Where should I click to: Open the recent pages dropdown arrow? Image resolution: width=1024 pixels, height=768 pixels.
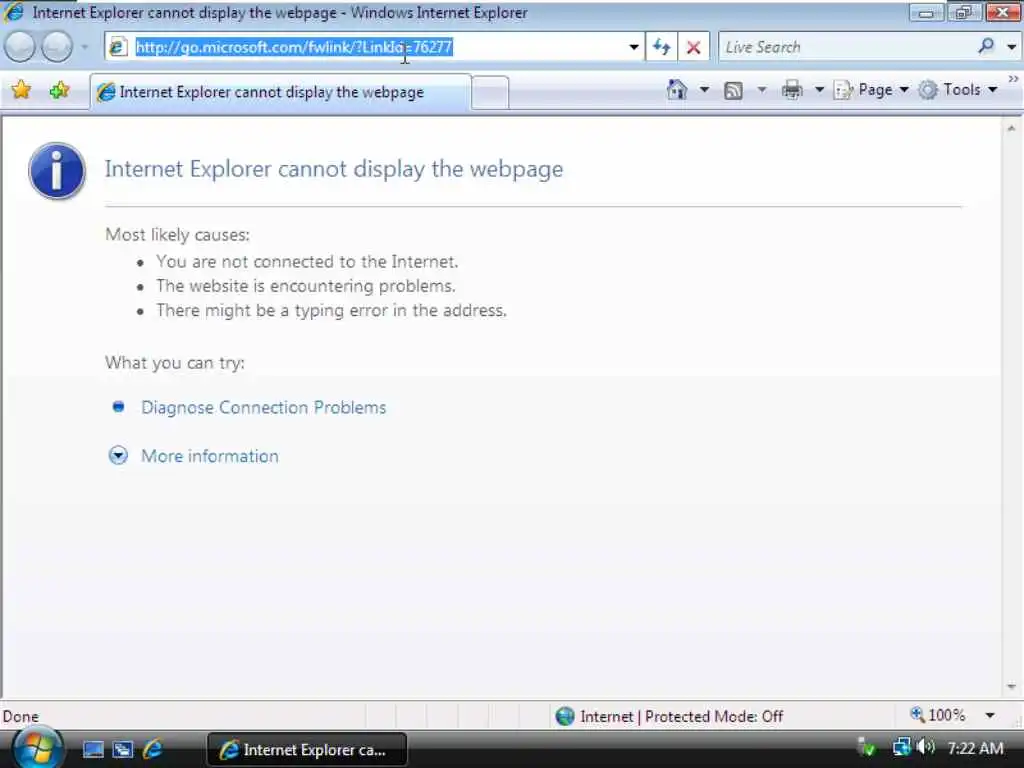coord(84,47)
